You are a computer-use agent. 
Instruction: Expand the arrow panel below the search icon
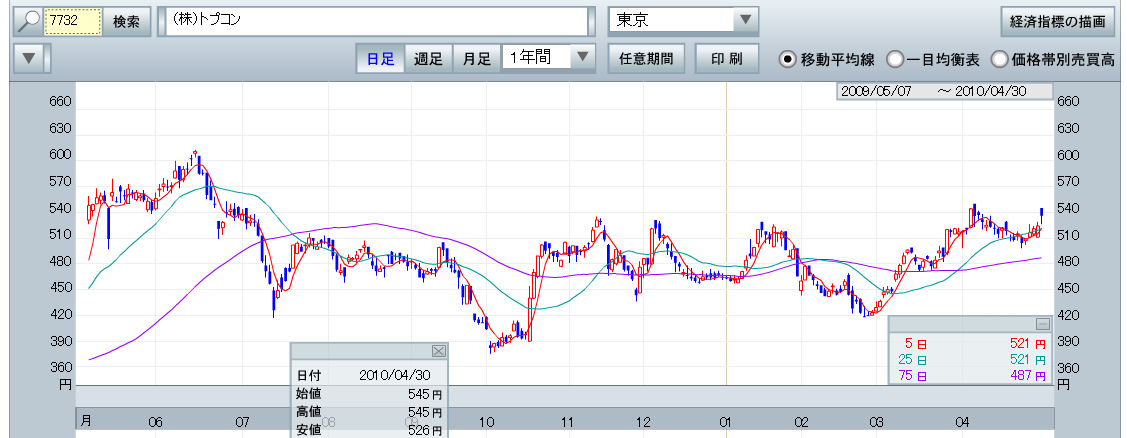click(x=29, y=58)
